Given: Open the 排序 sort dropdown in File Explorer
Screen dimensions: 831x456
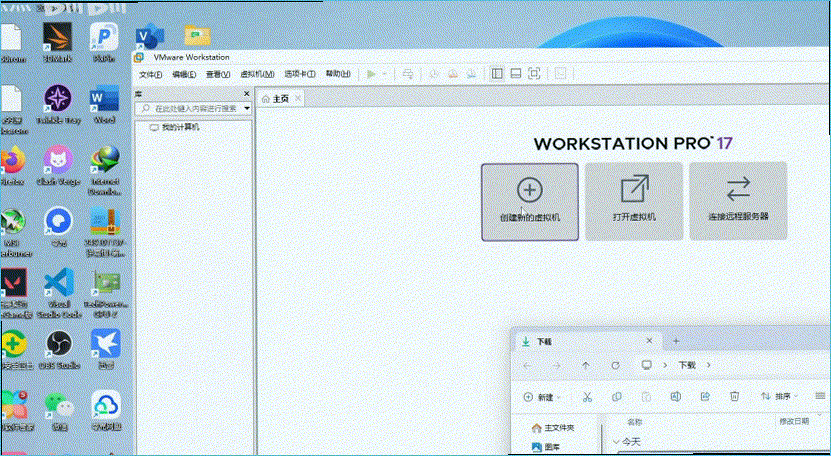Looking at the screenshot, I should click(x=780, y=396).
